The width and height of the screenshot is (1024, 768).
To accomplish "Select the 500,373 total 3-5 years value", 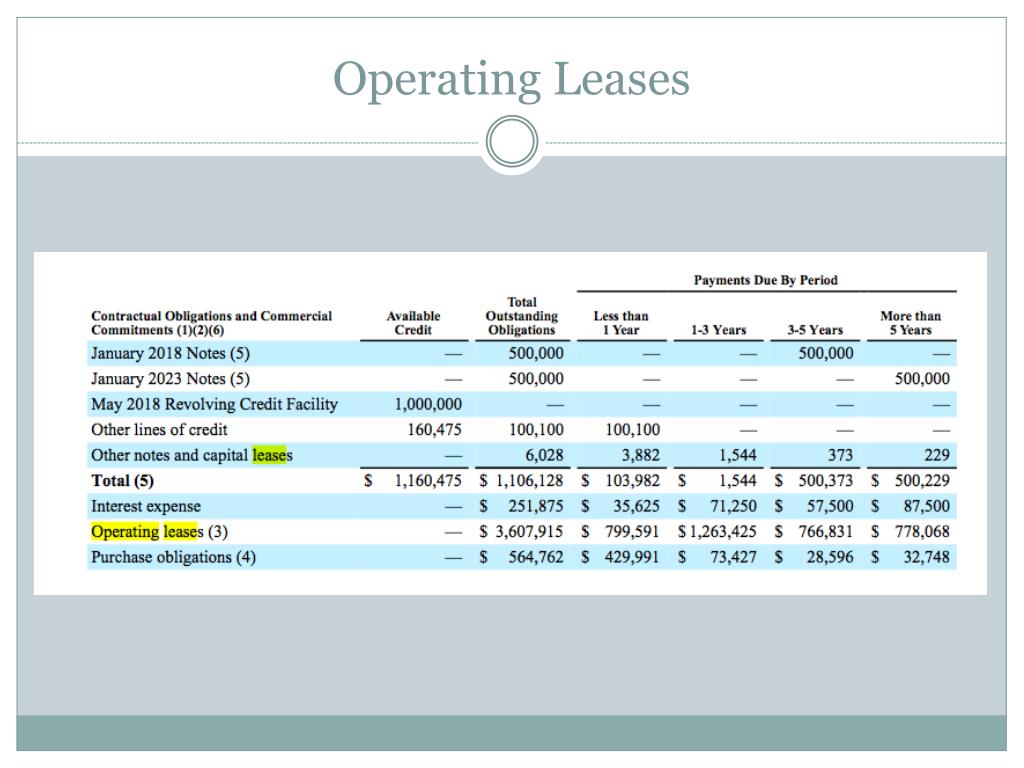I will tap(825, 481).
